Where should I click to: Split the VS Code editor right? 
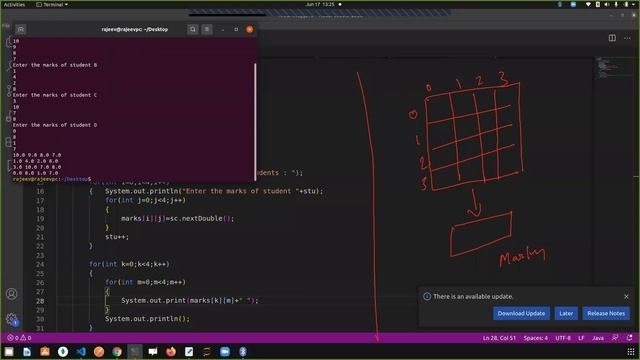point(612,38)
